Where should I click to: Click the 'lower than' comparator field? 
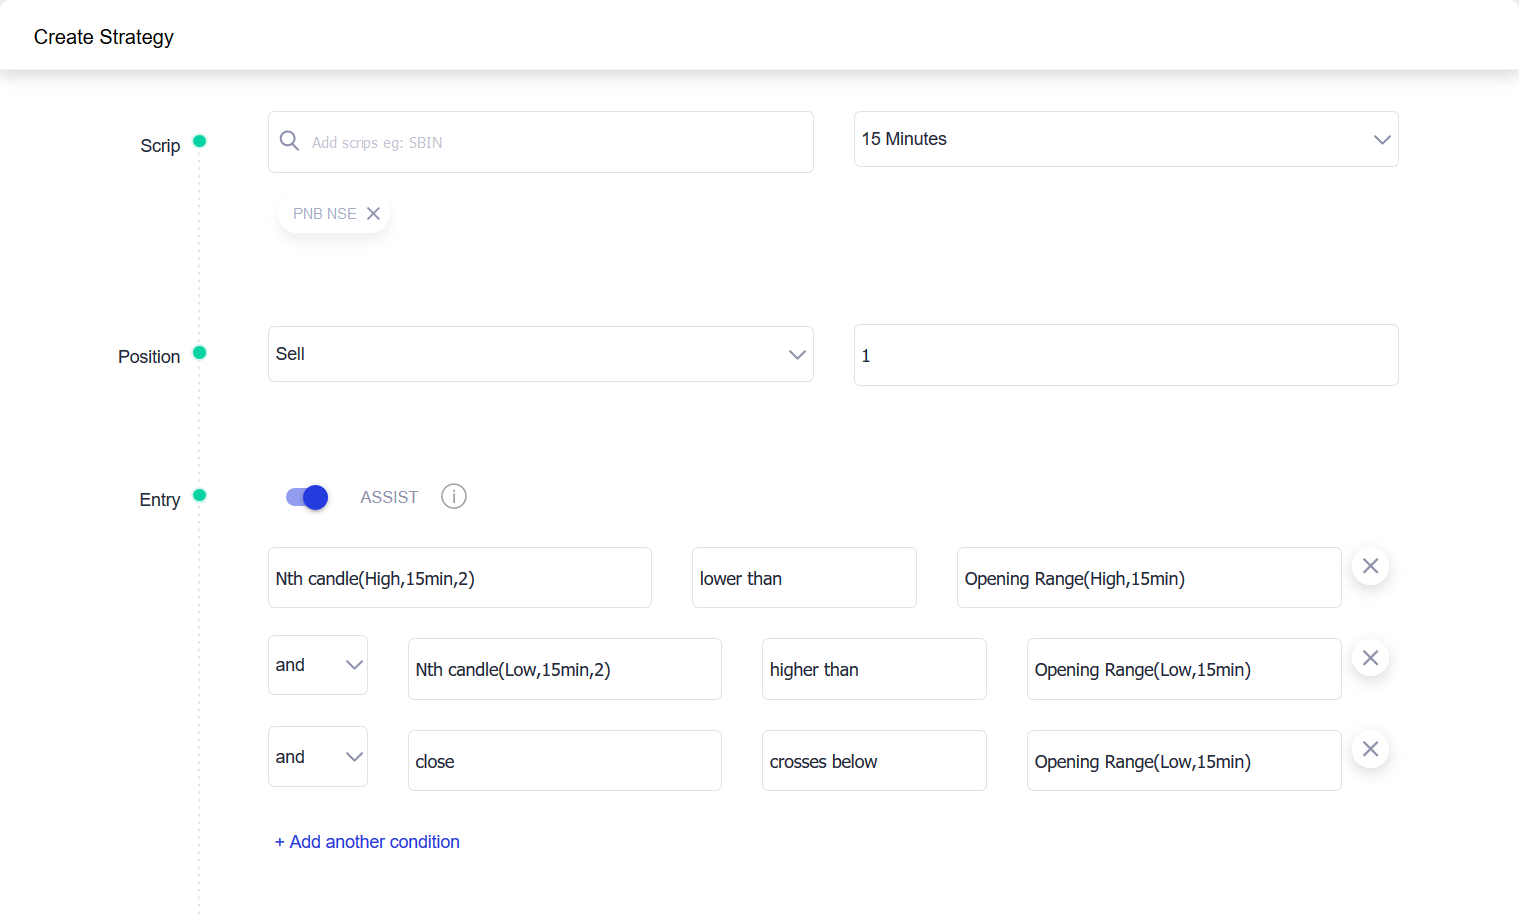pos(803,578)
